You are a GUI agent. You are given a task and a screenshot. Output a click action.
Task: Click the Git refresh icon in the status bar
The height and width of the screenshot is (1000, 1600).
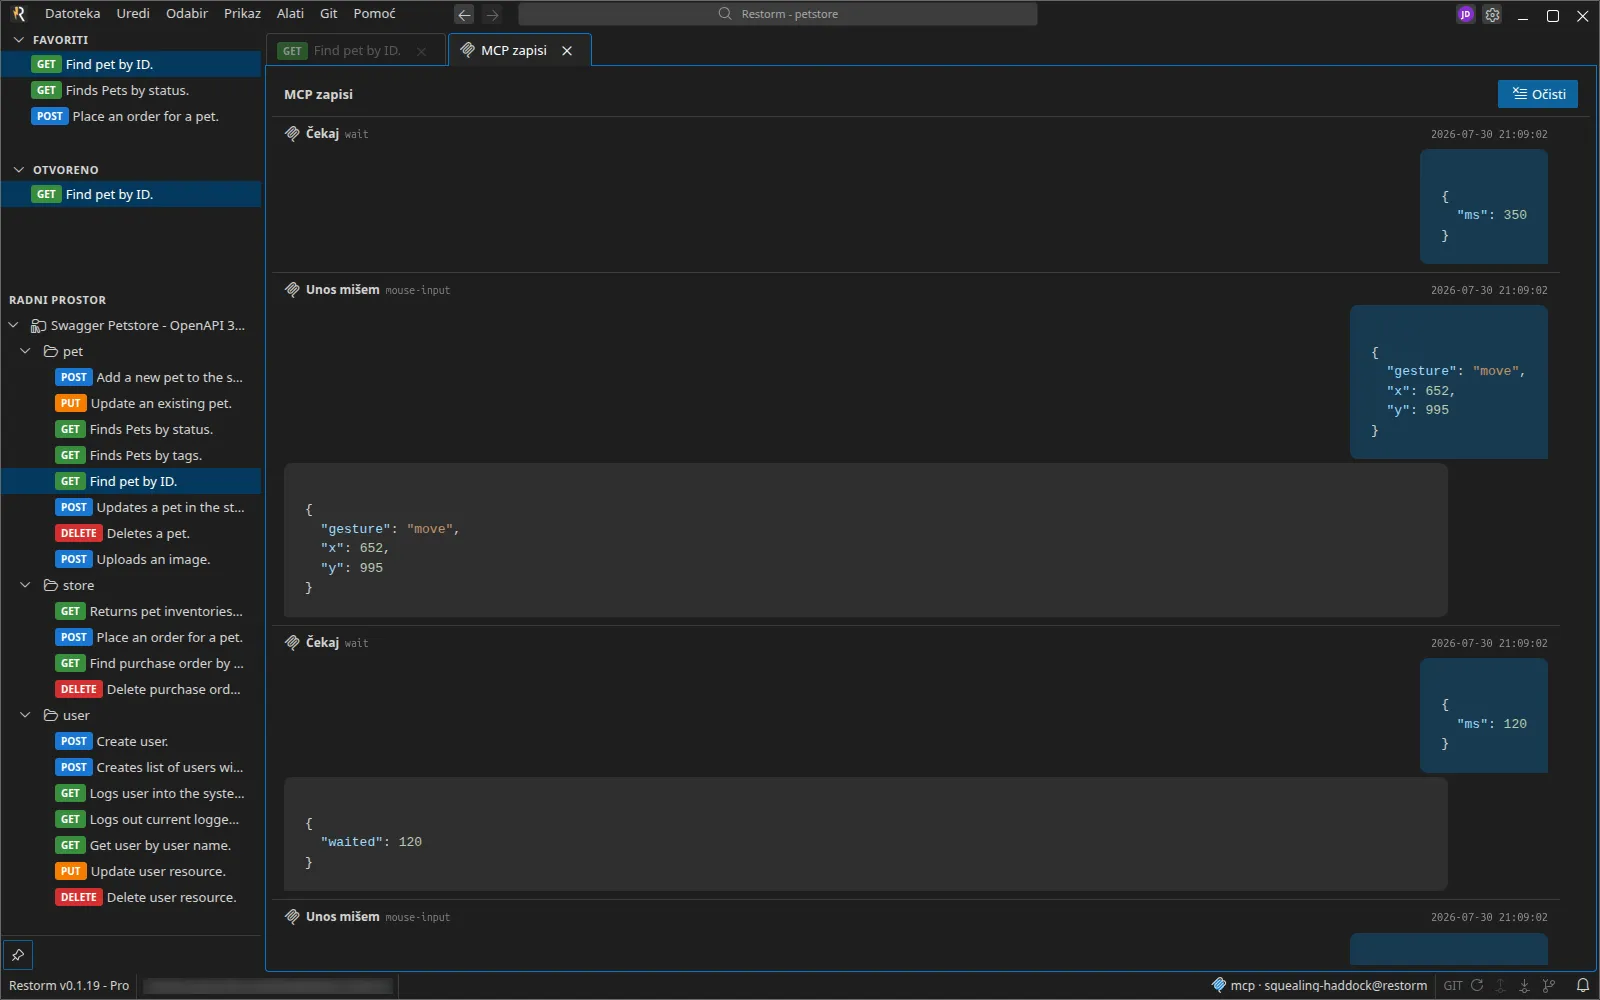coord(1477,985)
